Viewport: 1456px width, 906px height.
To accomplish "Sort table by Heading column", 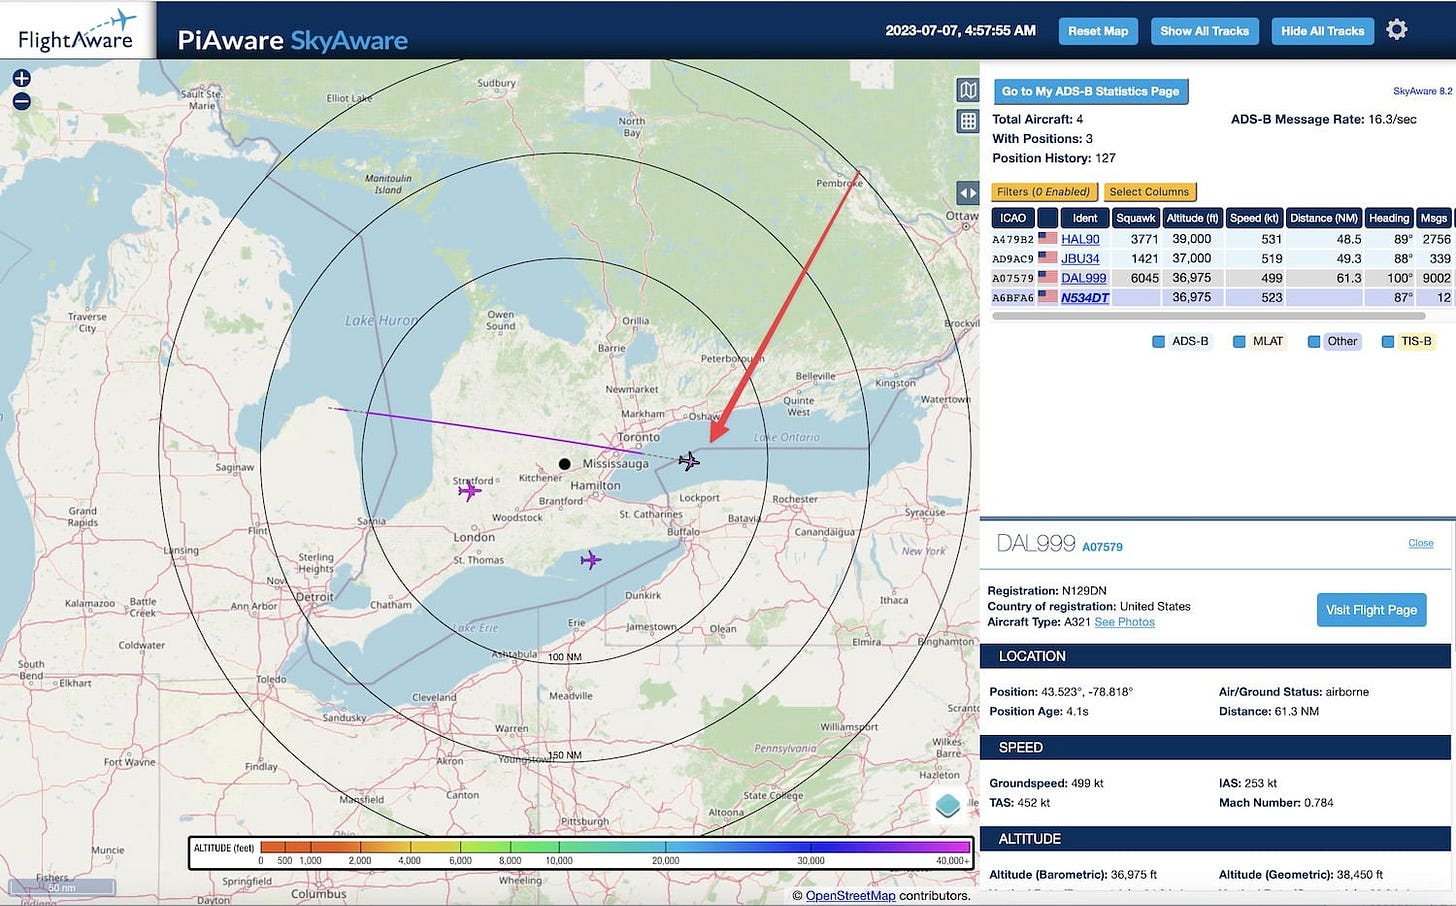I will tap(1389, 218).
